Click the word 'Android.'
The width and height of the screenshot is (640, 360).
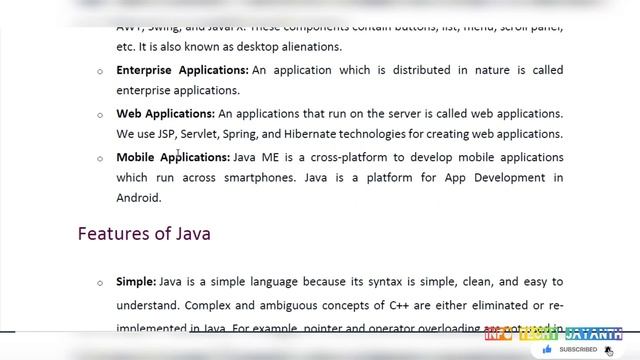coord(139,198)
